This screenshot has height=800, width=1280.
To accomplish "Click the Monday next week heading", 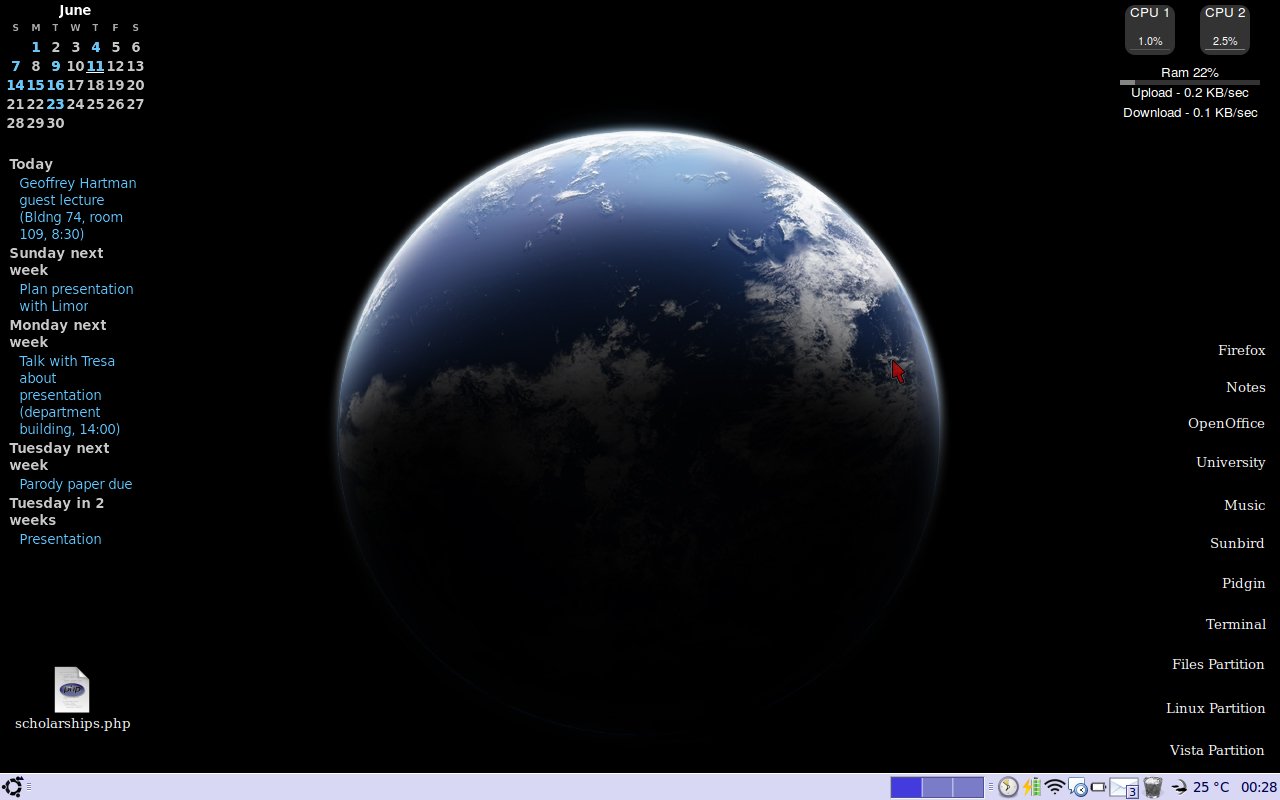I will (58, 333).
